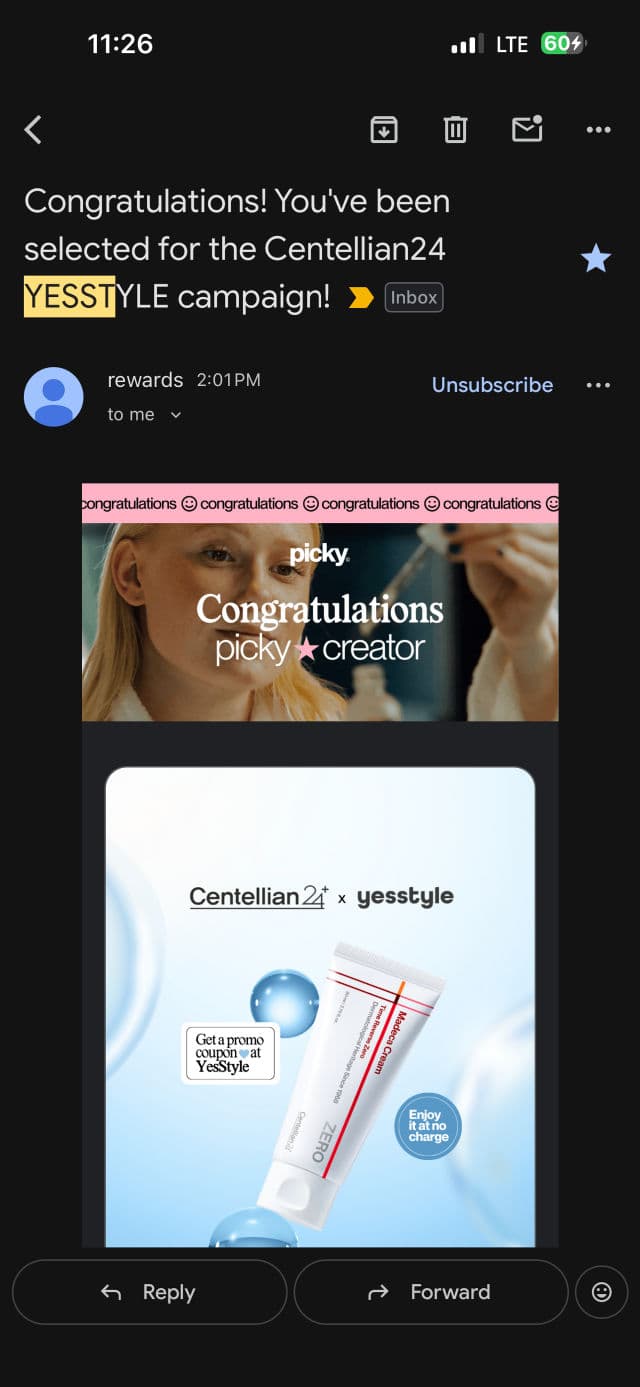Open the Inbox label
Viewport: 640px width, 1387px height.
[x=414, y=297]
